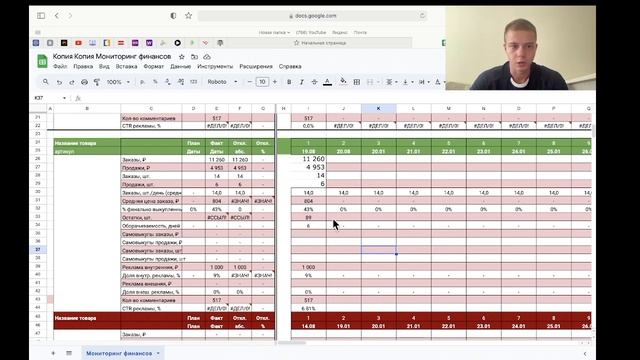The height and width of the screenshot is (360, 640).
Task: Activate the paint format tool
Action: click(x=97, y=82)
